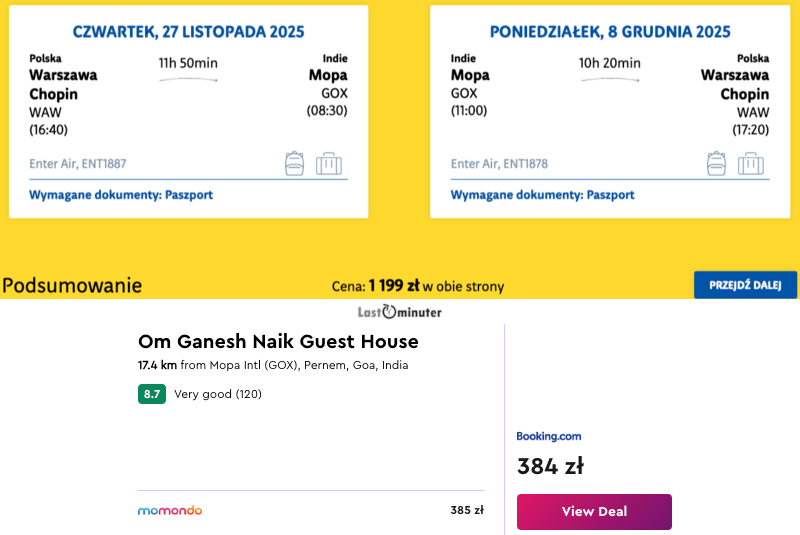800x535 pixels.
Task: Click the backpack icon for flight ENT1887
Action: click(294, 163)
